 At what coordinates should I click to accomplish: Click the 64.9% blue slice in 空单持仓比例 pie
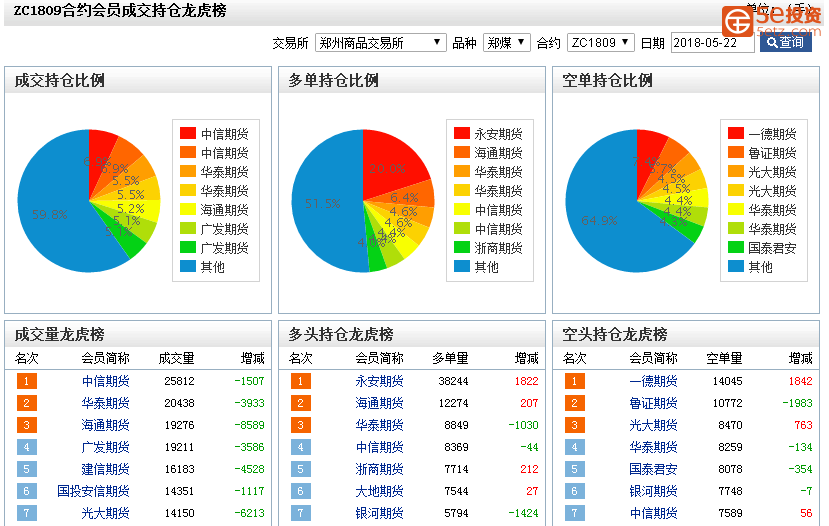point(600,219)
